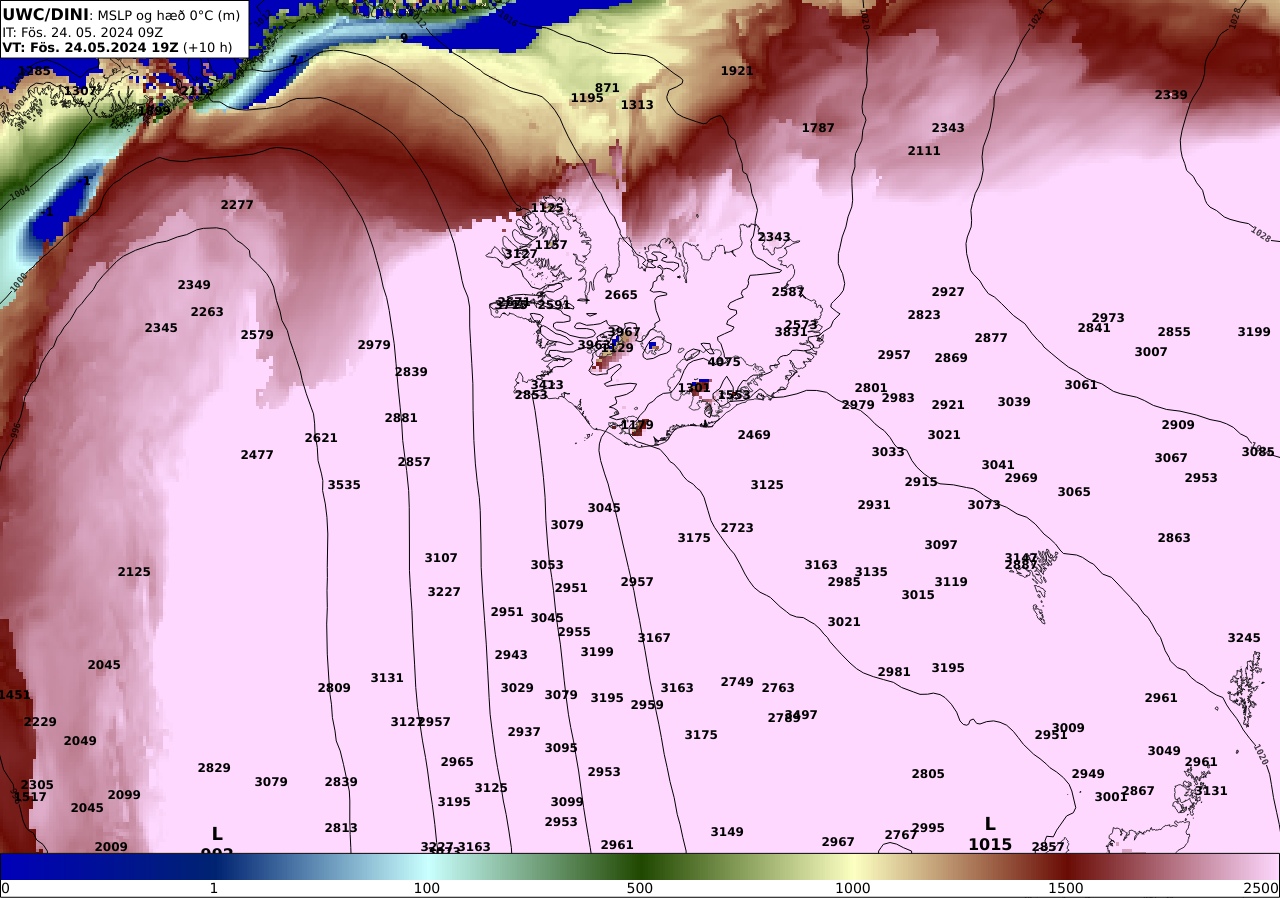Click the 2111 height value
This screenshot has height=898, width=1280.
coord(924,151)
